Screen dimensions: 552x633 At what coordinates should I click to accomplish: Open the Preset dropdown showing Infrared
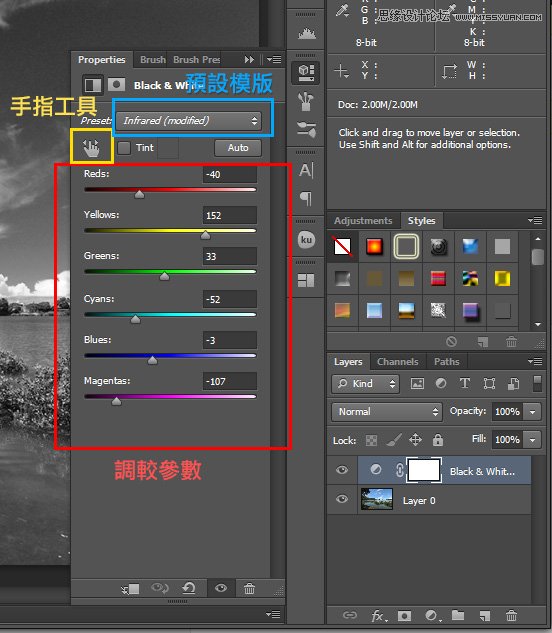coord(189,121)
